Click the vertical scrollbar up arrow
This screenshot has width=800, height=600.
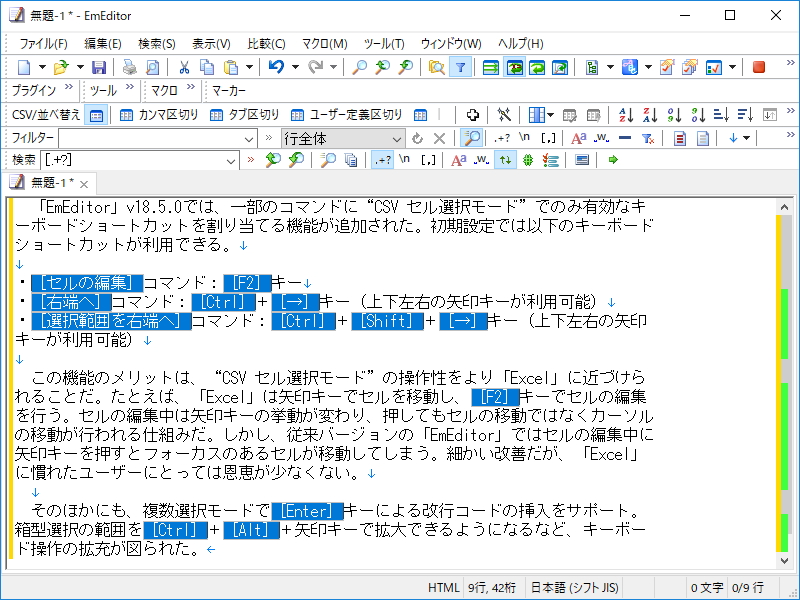pos(784,207)
